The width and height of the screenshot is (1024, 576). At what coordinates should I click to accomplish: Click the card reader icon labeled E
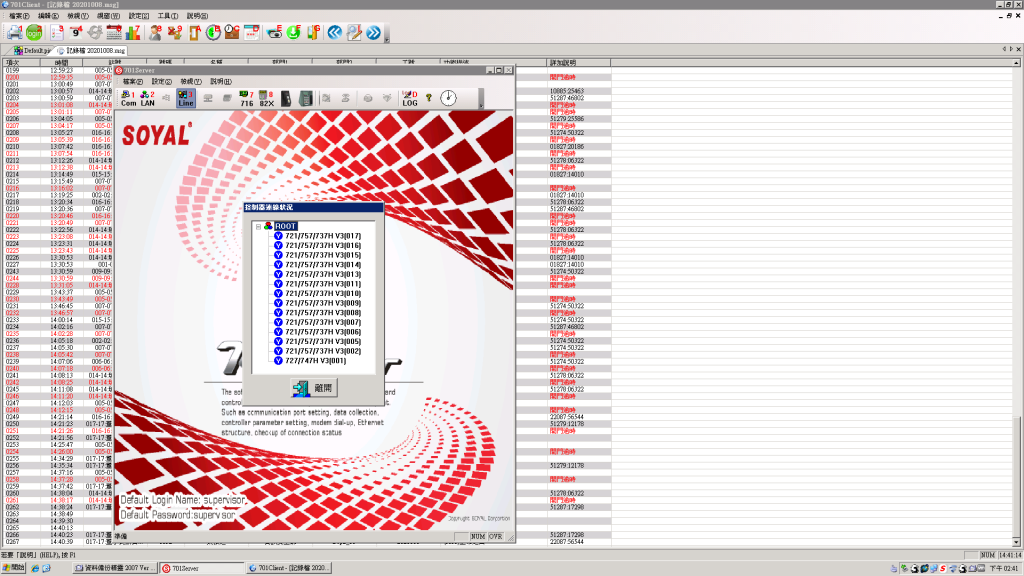tap(274, 32)
